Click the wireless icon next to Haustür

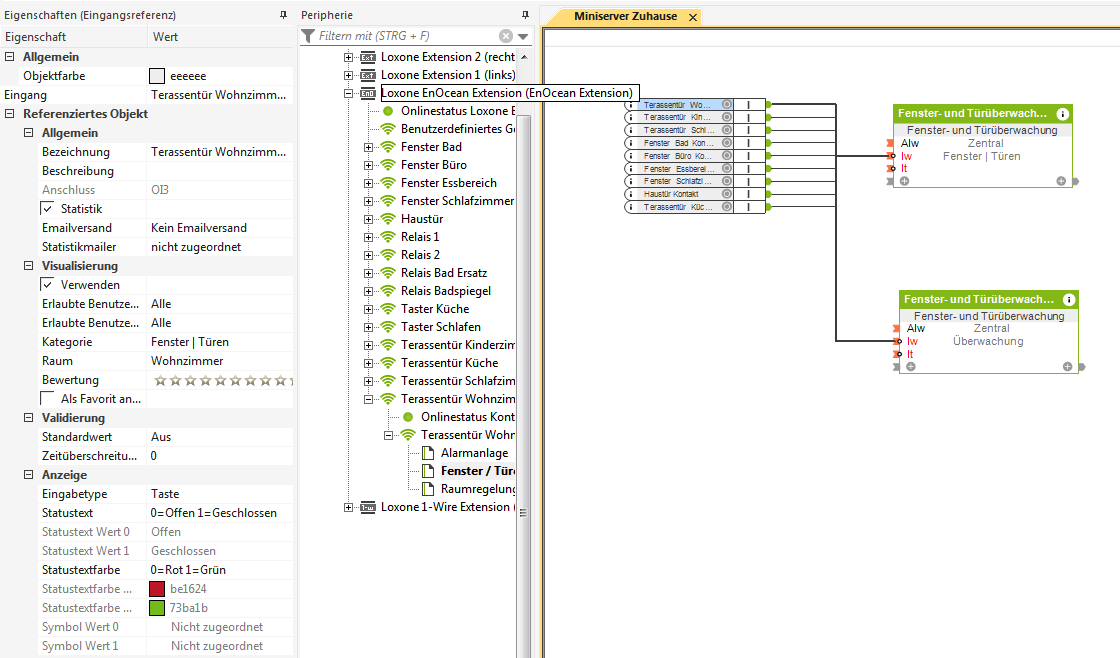point(388,219)
